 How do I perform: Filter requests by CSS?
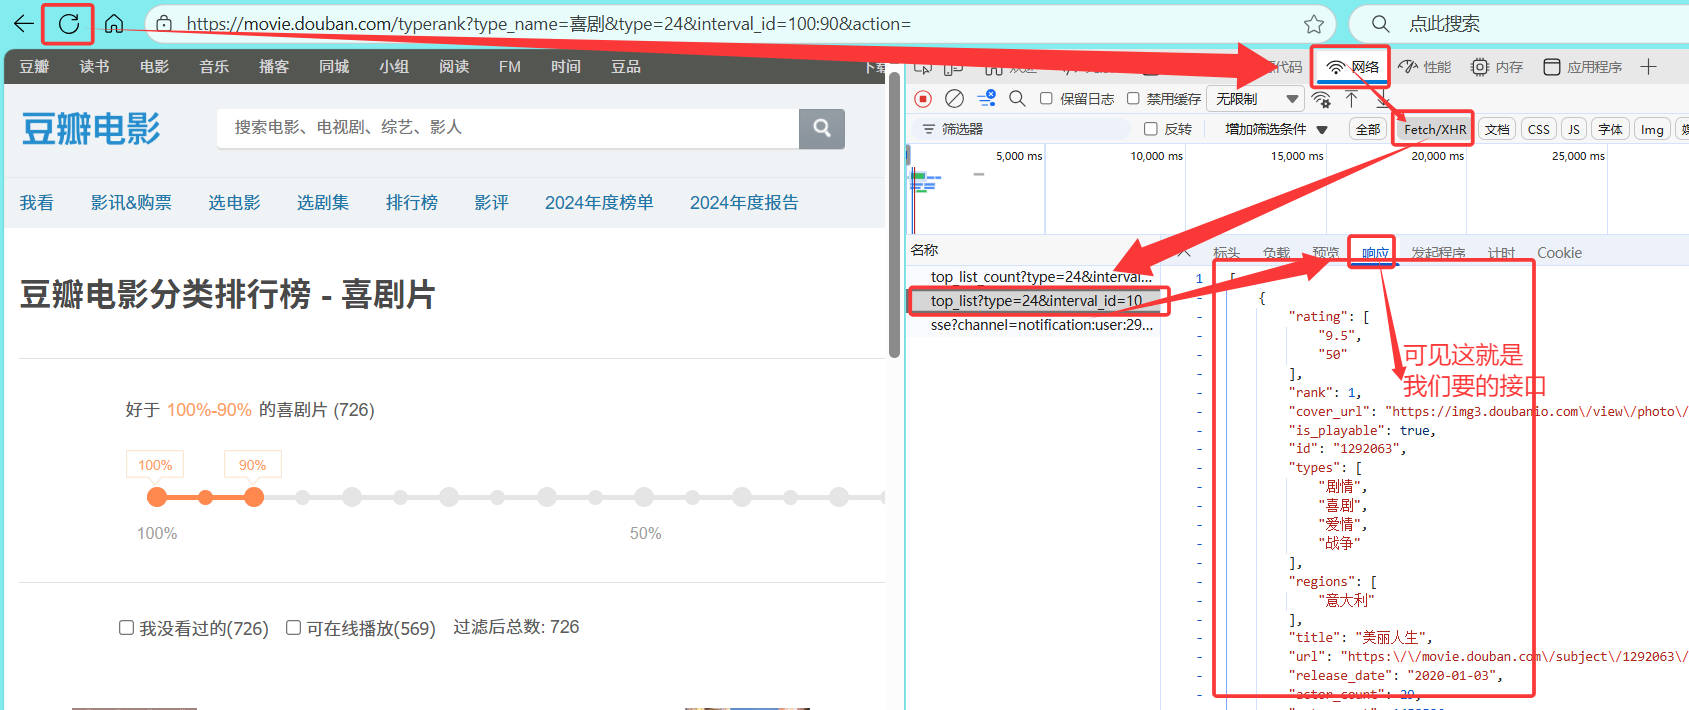tap(1539, 129)
